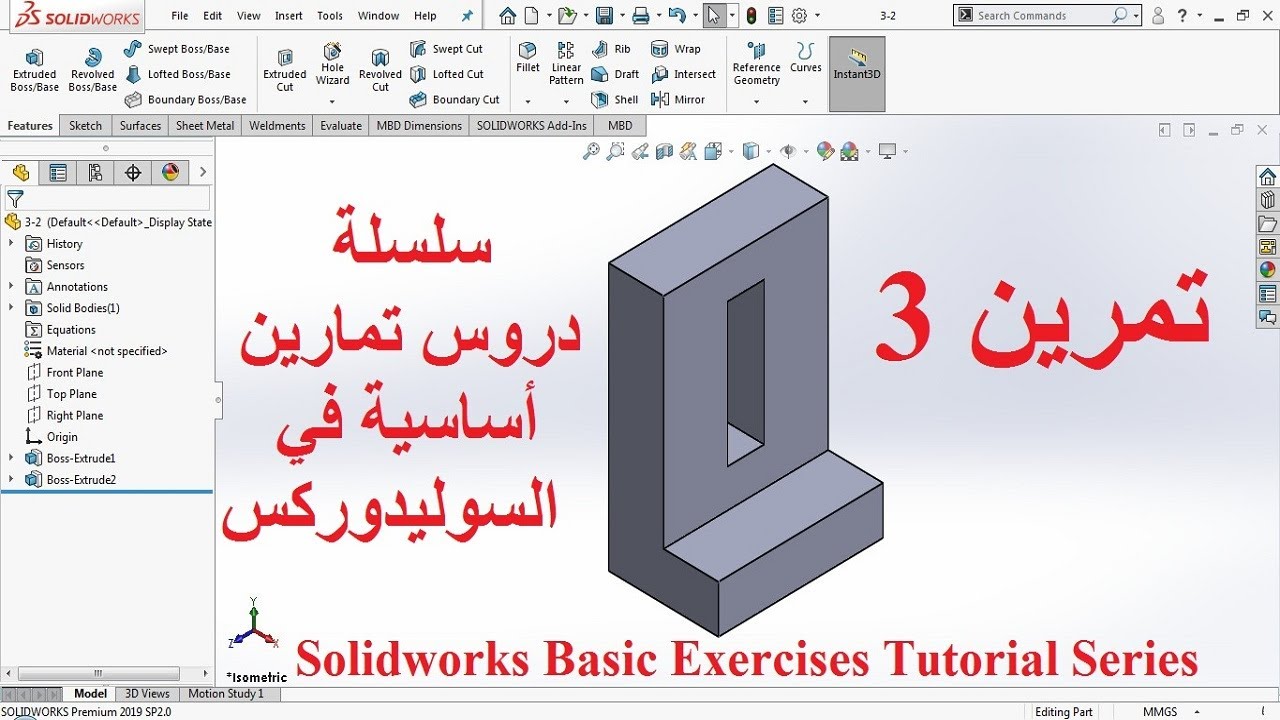Open the Linear Pattern dropdown arrow
The width and height of the screenshot is (1280, 720).
(566, 101)
